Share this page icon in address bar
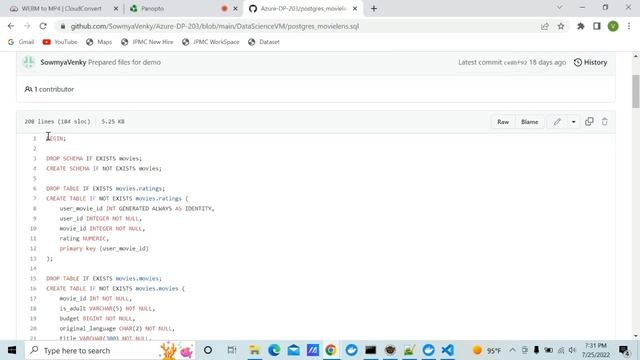The width and height of the screenshot is (640, 360). (x=544, y=26)
